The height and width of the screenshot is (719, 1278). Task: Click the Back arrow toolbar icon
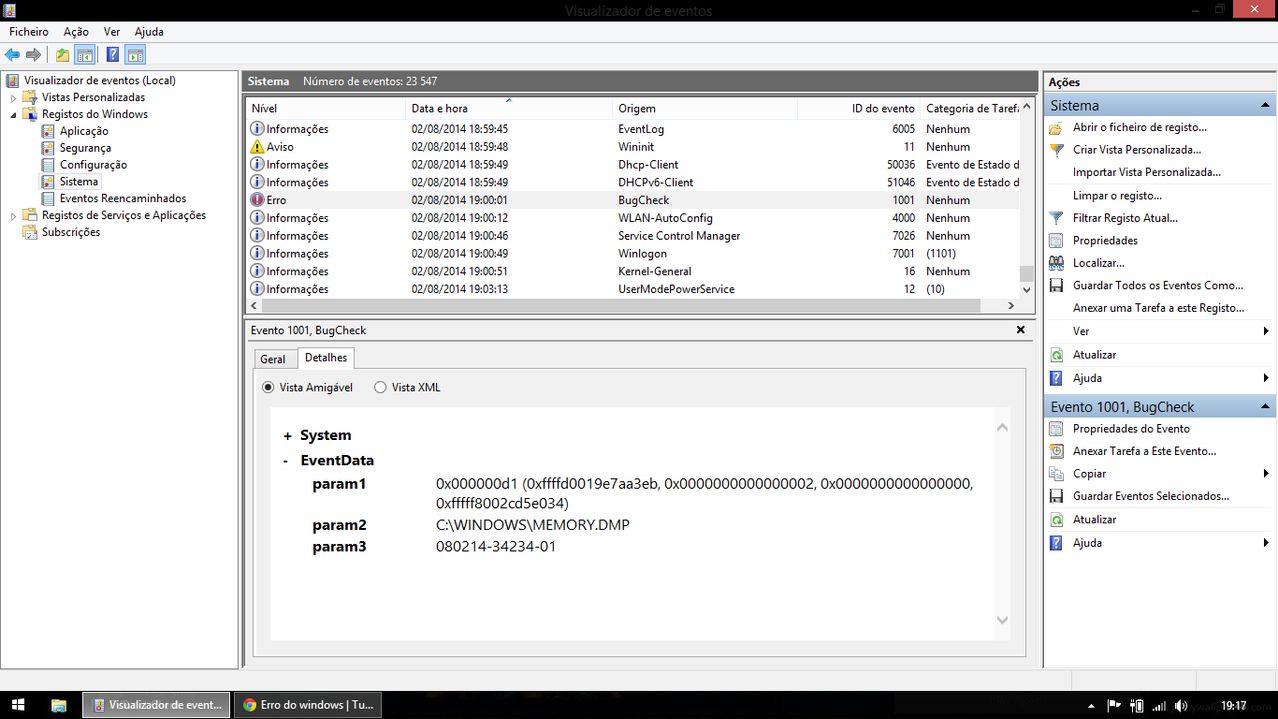(x=12, y=55)
